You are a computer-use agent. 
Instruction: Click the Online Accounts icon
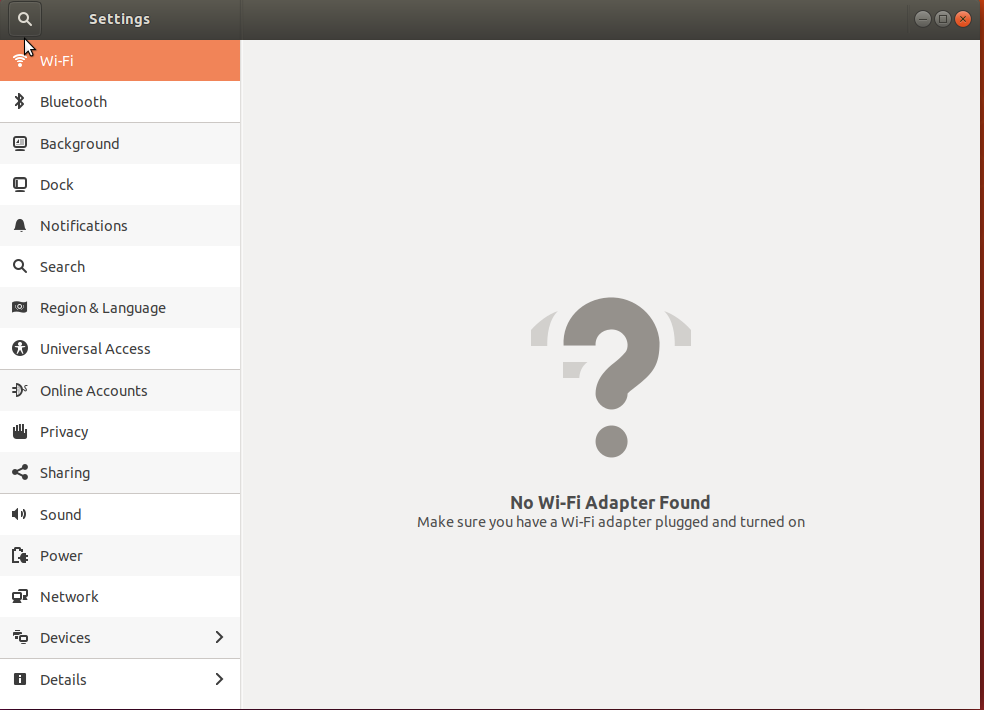(x=20, y=390)
